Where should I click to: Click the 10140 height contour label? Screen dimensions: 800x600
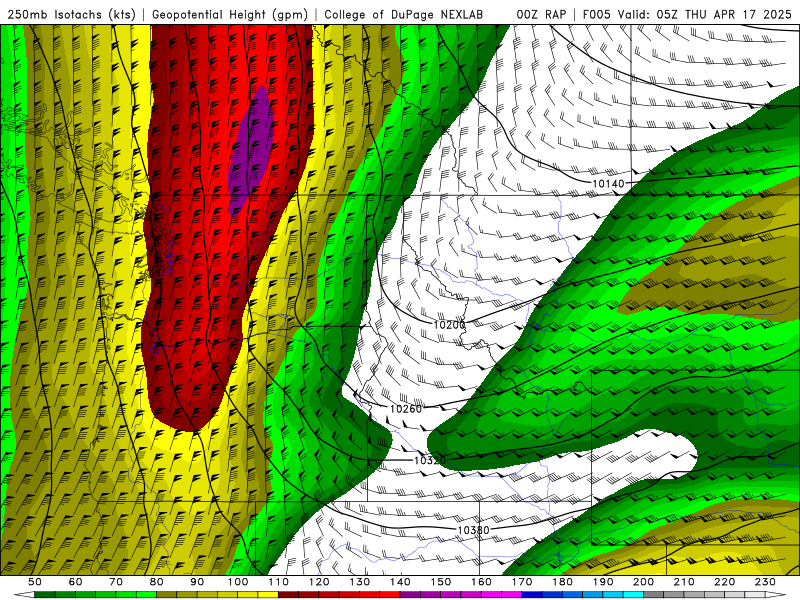click(608, 183)
